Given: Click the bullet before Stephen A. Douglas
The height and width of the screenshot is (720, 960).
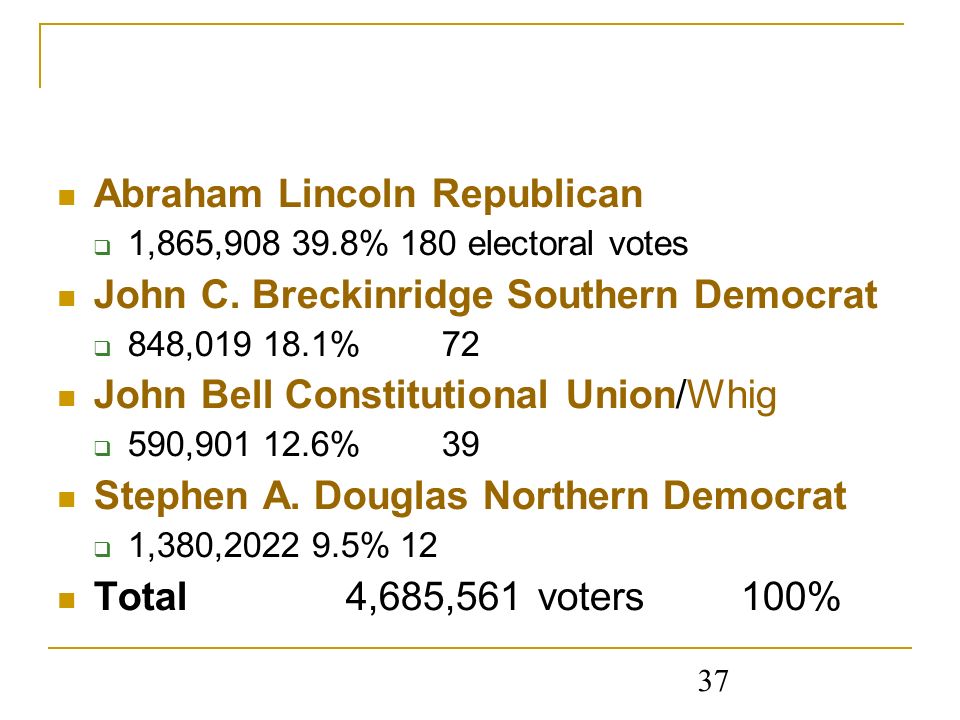Looking at the screenshot, I should 66,499.
